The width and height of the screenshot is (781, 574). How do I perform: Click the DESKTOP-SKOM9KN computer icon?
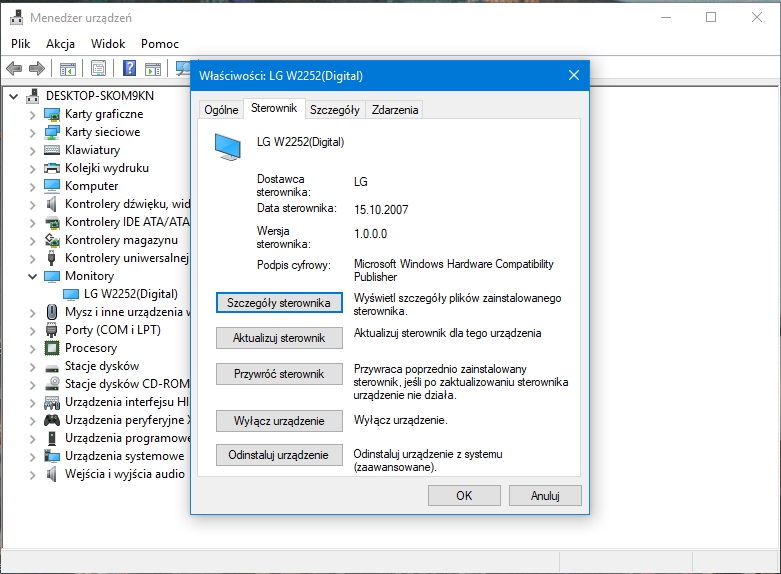point(33,96)
